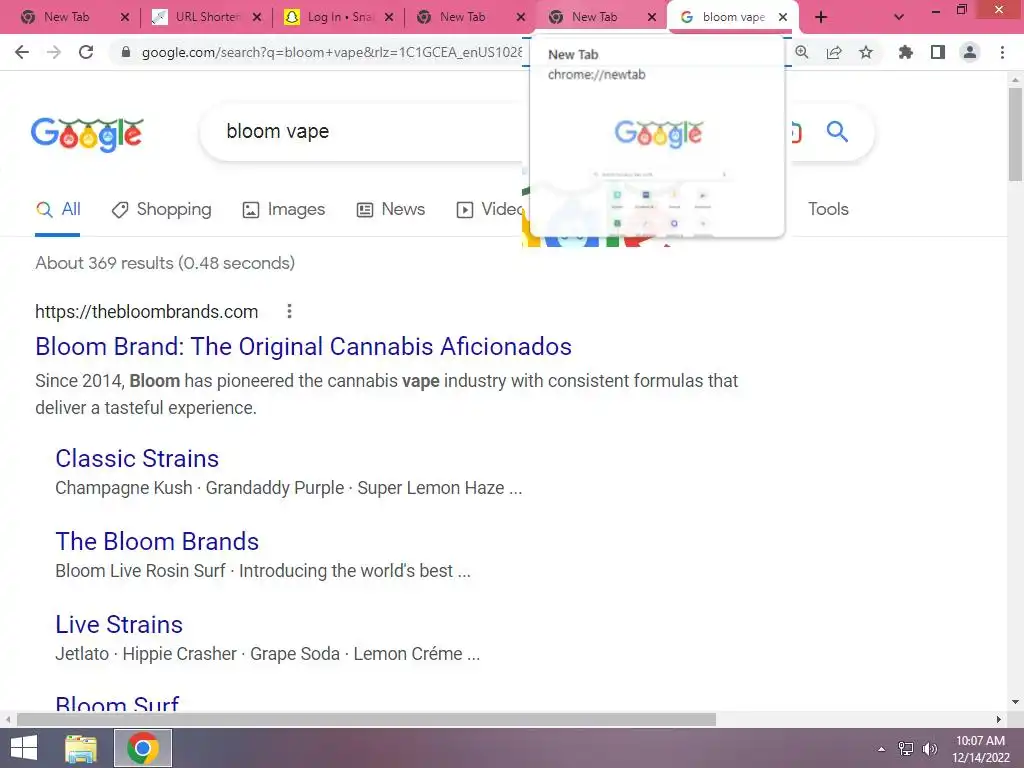Open File Explorer from the taskbar
Screen dimensions: 1024x768
tap(81, 748)
